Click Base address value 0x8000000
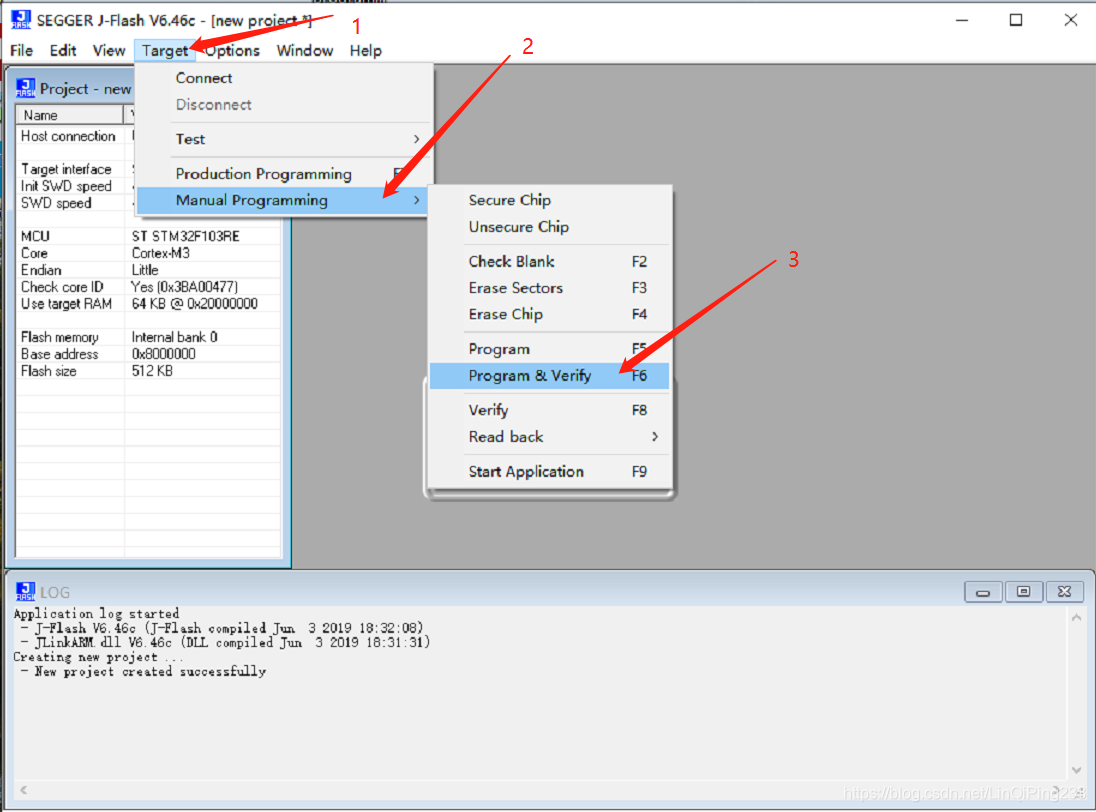Screen dimensions: 1096x812 coord(164,354)
